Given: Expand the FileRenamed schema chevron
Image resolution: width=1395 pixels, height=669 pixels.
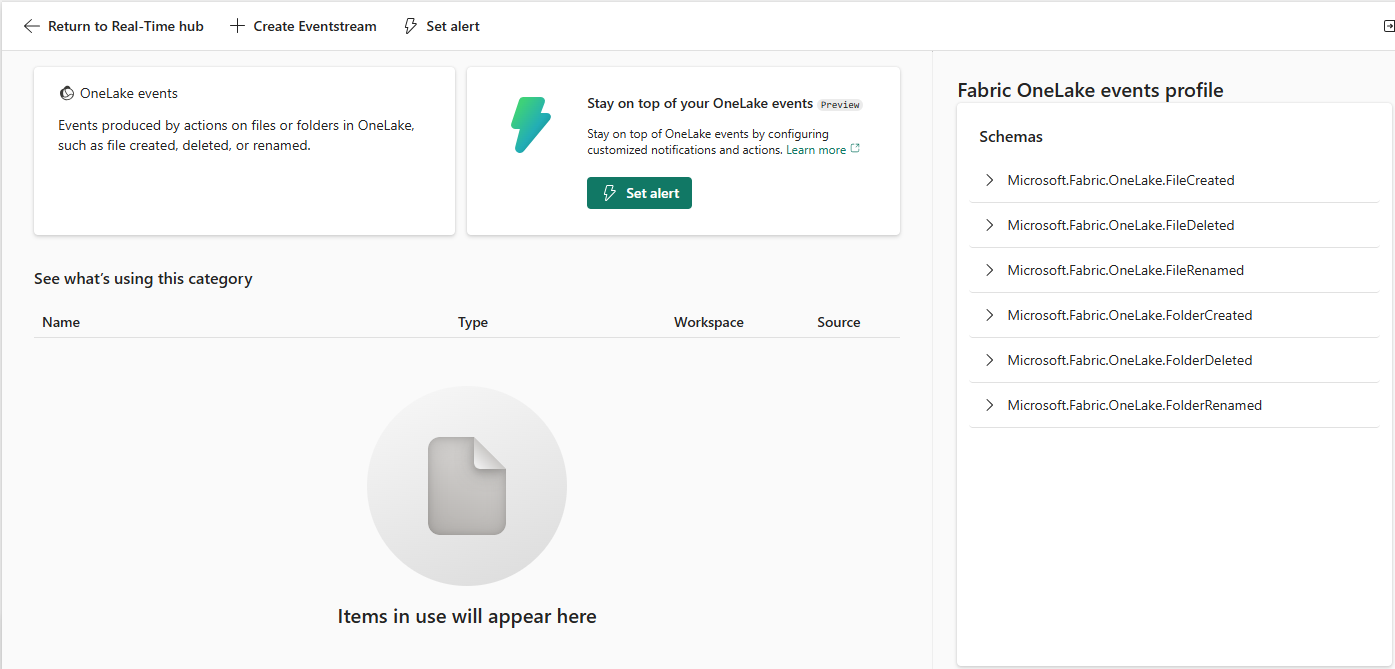Looking at the screenshot, I should (990, 270).
